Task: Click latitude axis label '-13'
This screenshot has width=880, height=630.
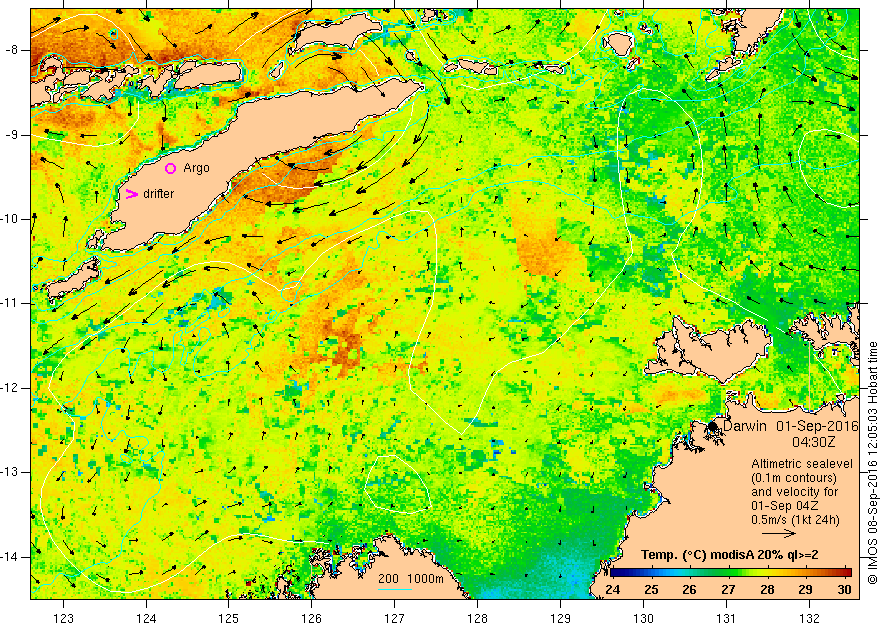Action: click(x=10, y=472)
